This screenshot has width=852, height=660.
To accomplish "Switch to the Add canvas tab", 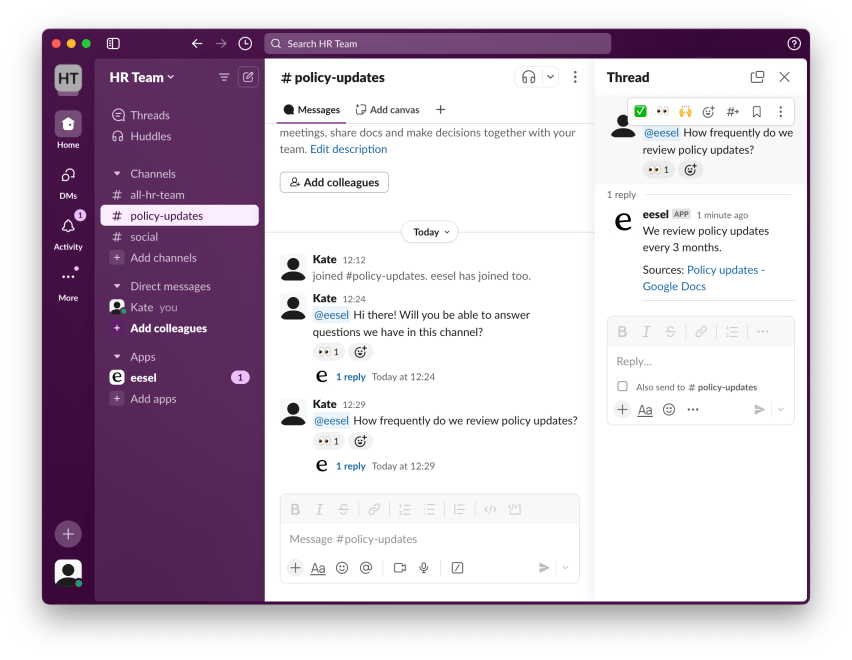I will [x=387, y=110].
